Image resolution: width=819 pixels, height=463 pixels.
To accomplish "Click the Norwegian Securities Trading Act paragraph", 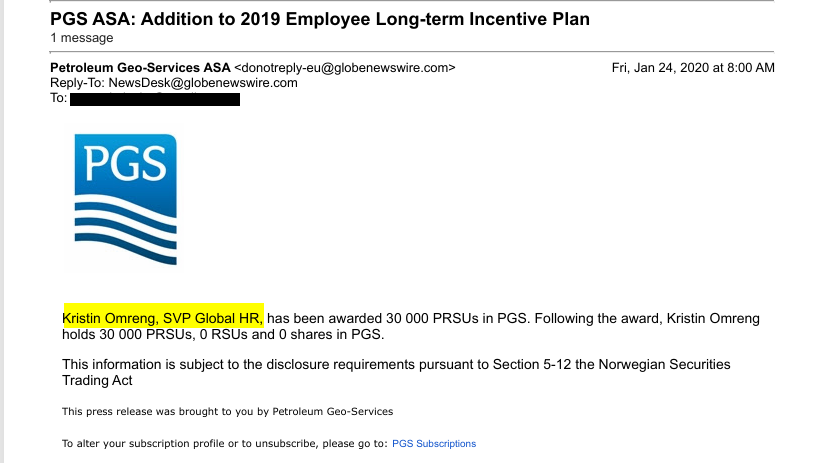I will point(396,372).
